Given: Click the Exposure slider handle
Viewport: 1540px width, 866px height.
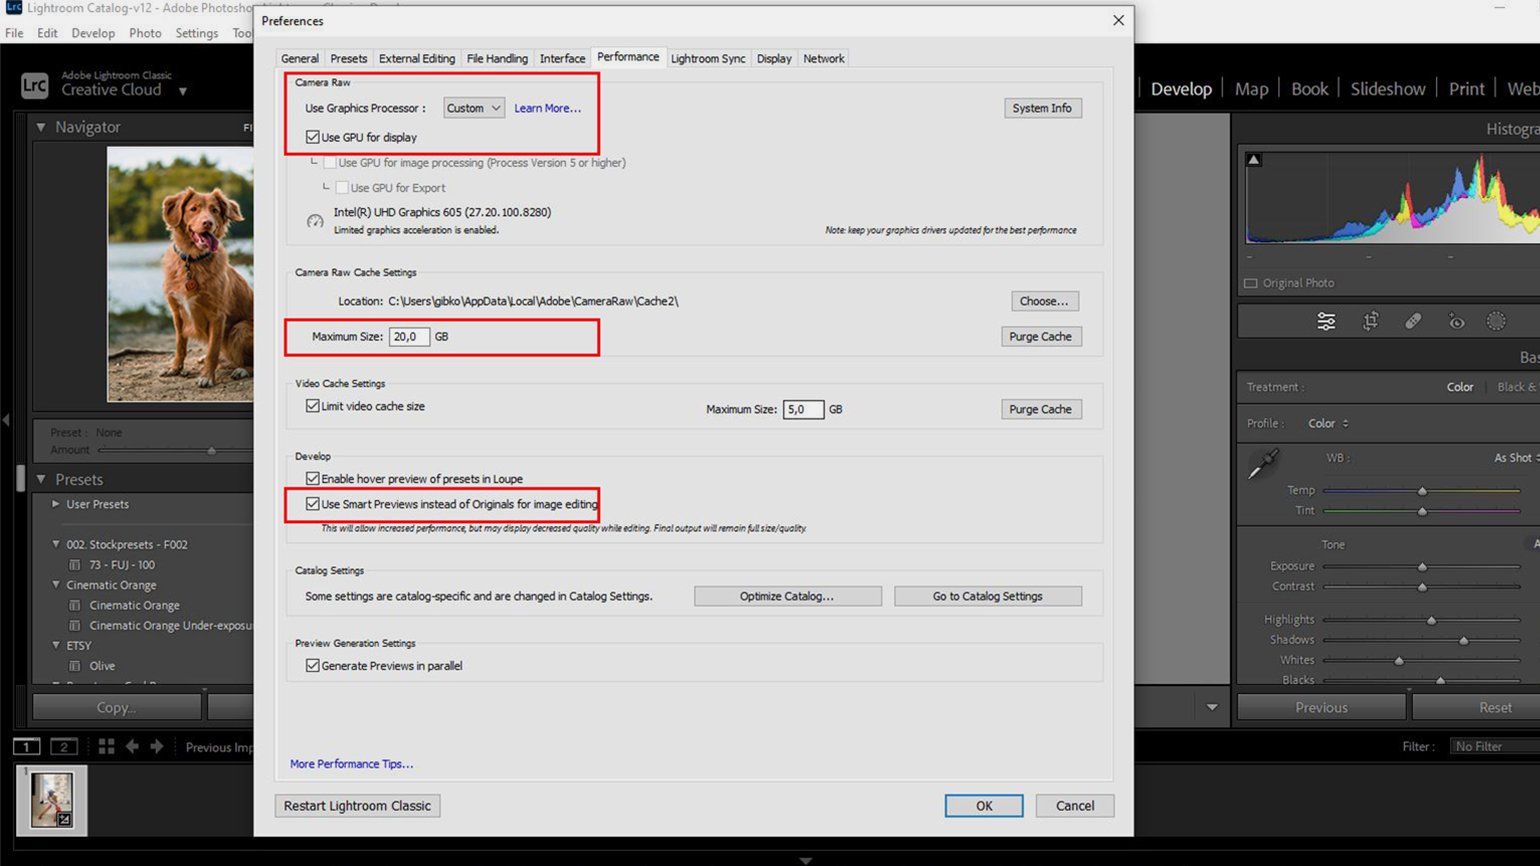Looking at the screenshot, I should (x=1422, y=566).
